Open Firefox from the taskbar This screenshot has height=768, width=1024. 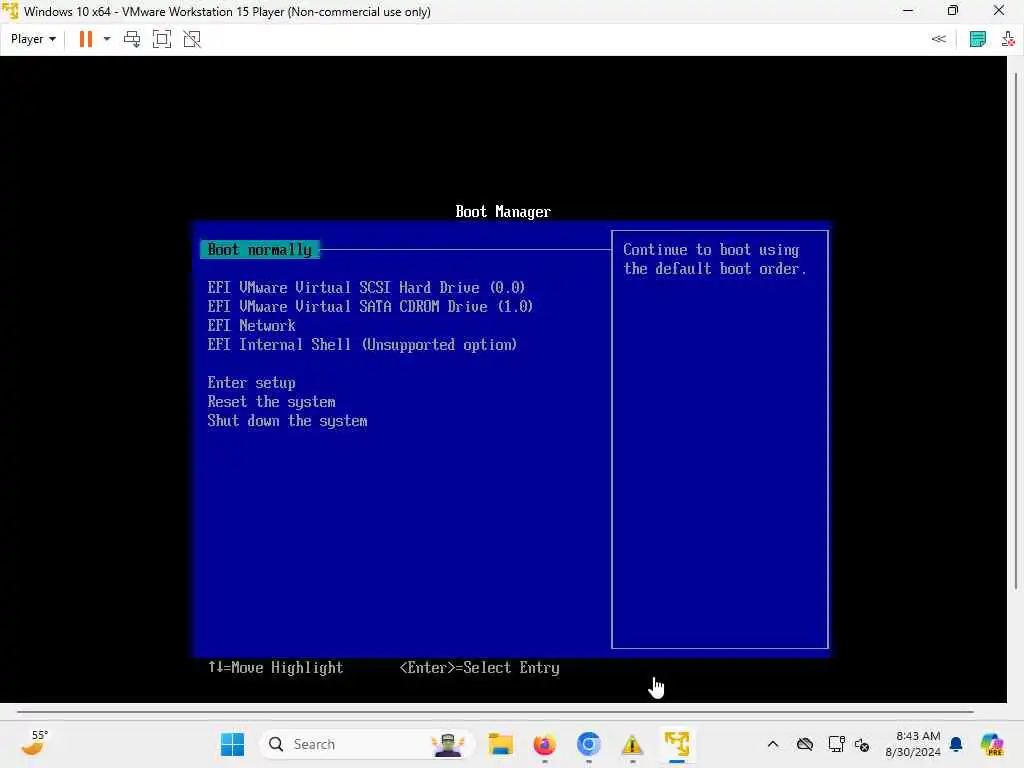(545, 744)
